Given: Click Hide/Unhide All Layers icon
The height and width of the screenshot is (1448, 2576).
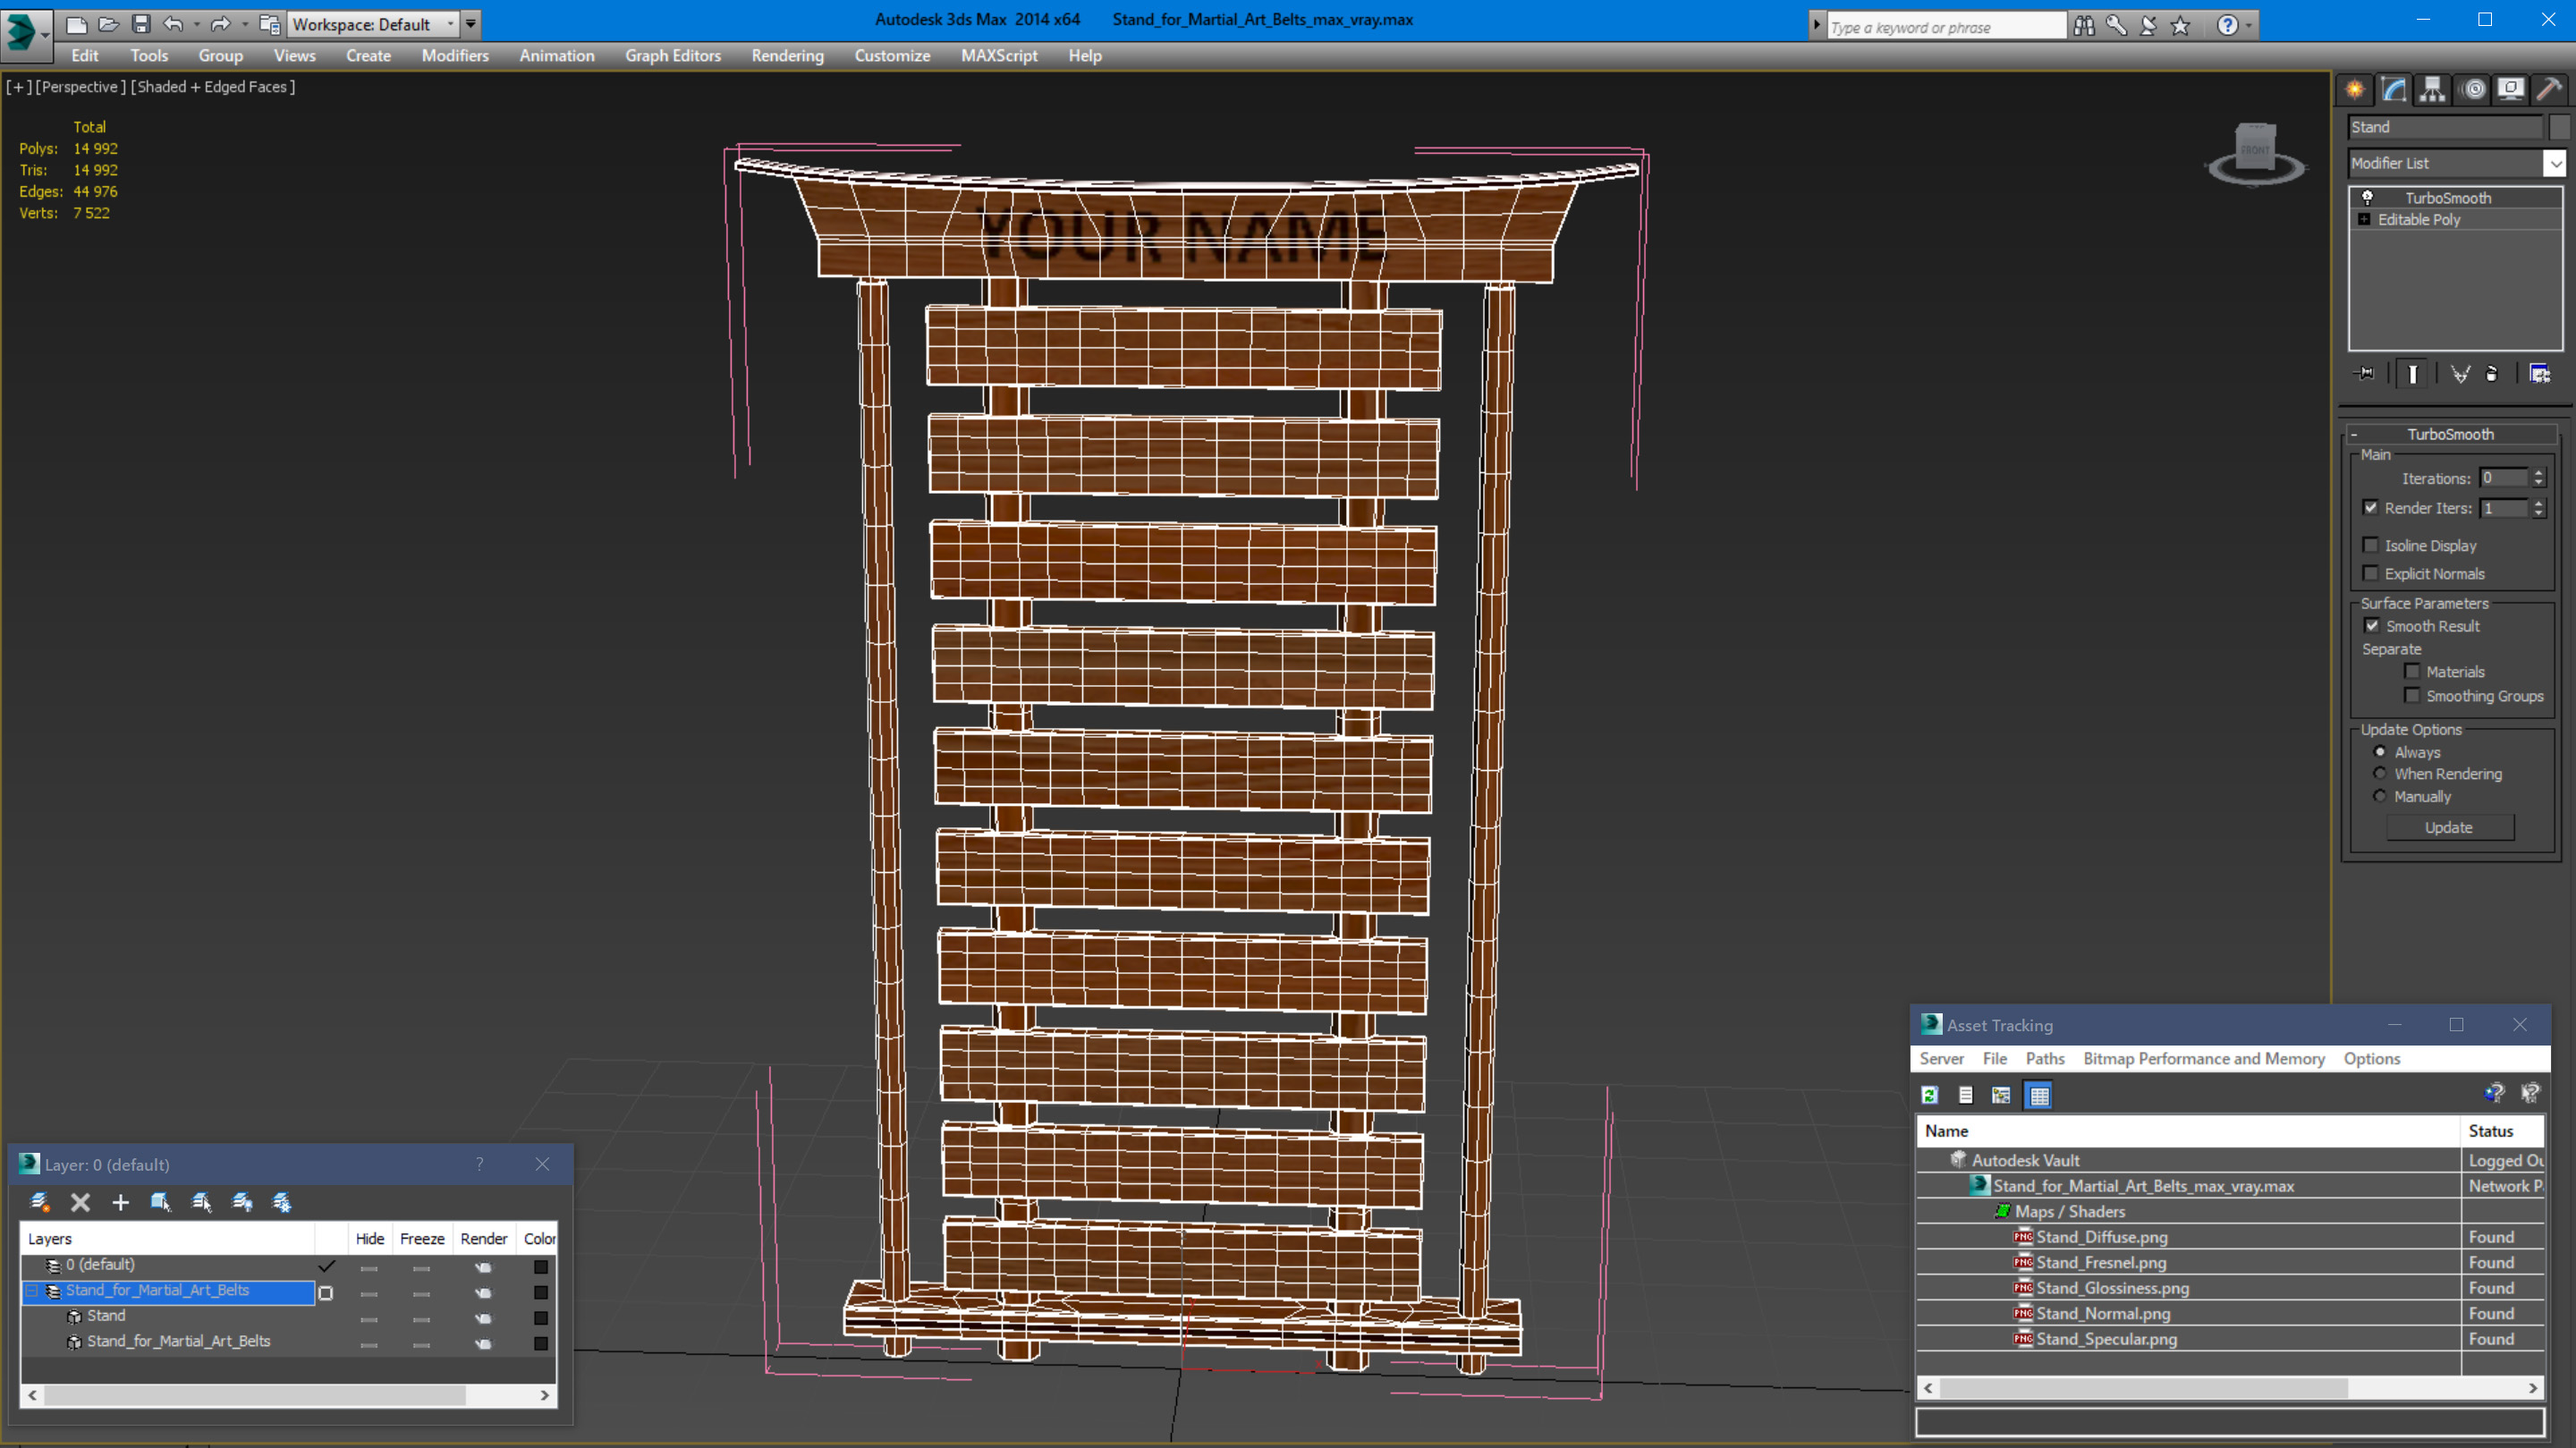Looking at the screenshot, I should [242, 1202].
